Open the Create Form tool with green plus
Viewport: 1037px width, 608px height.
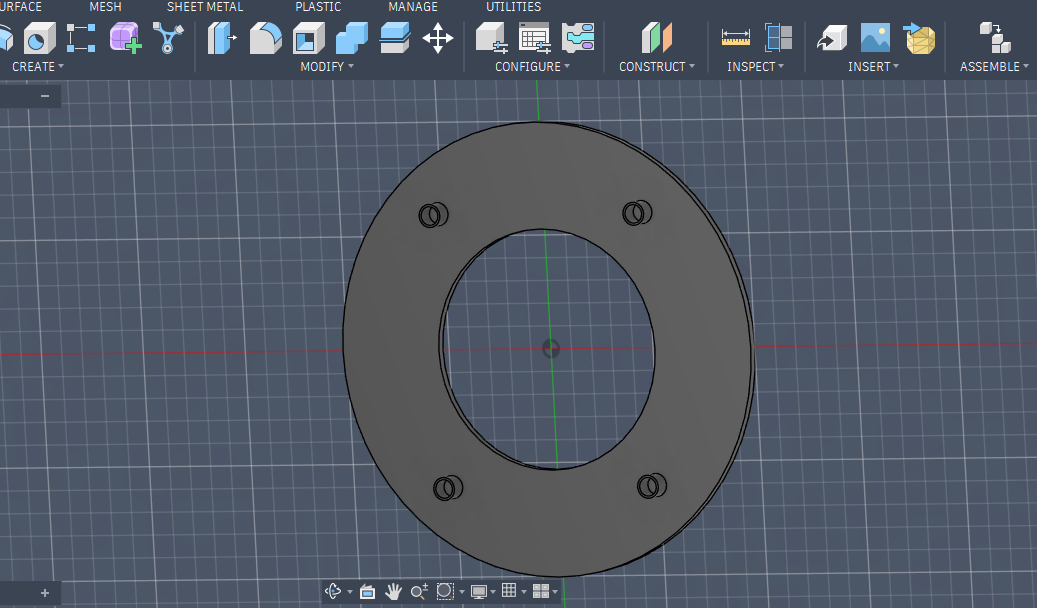click(126, 38)
